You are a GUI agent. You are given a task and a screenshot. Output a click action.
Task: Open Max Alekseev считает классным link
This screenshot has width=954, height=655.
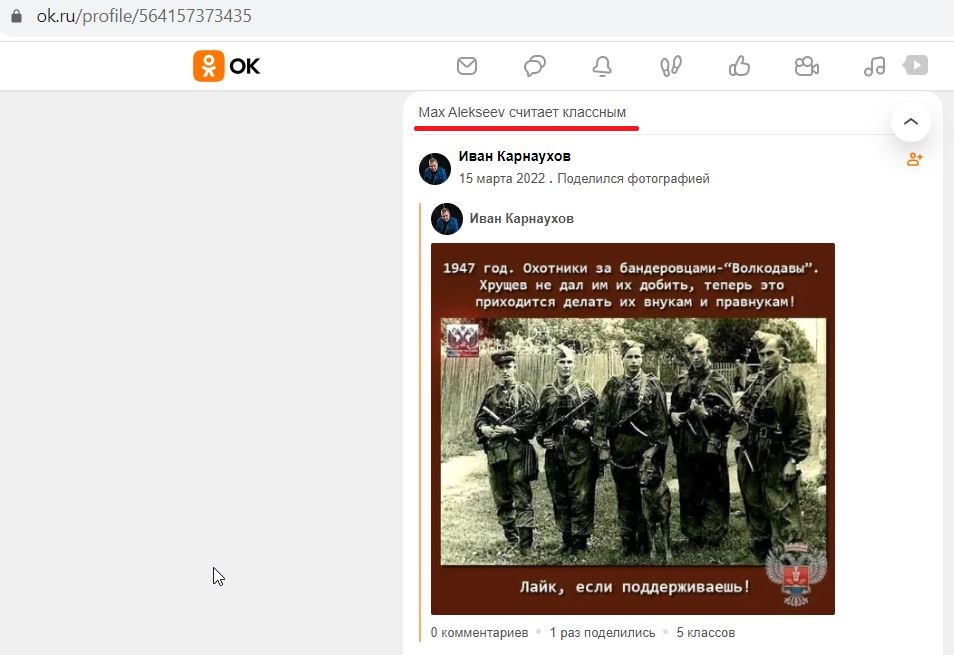click(522, 113)
